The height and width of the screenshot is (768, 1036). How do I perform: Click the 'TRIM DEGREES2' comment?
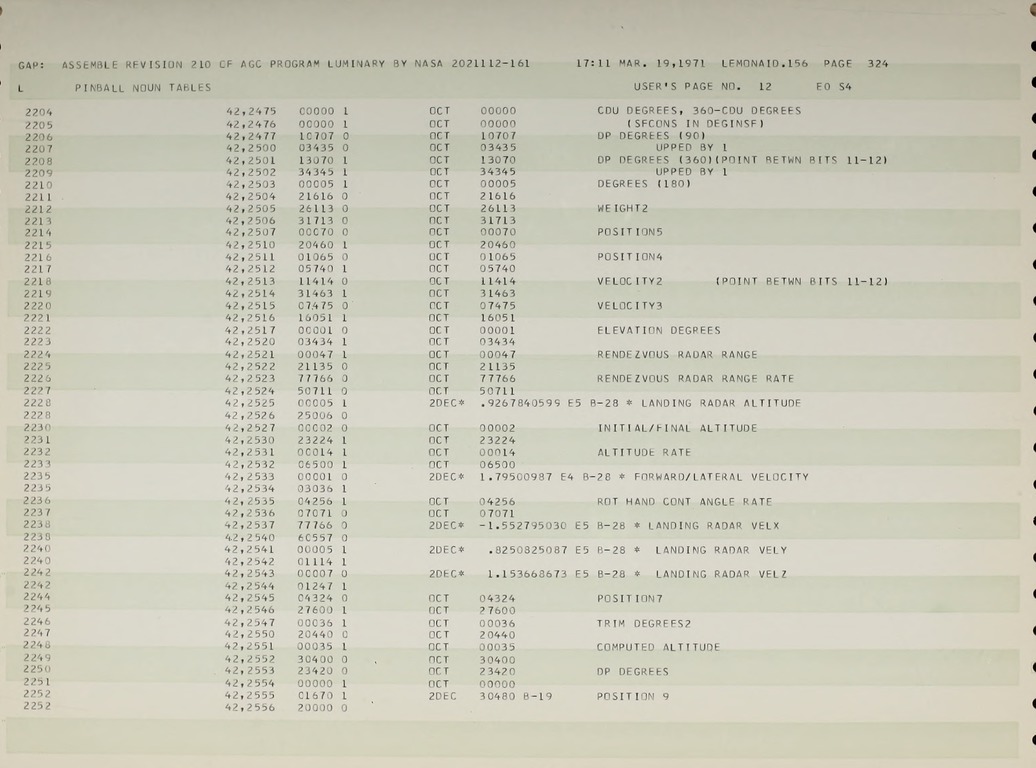644,623
